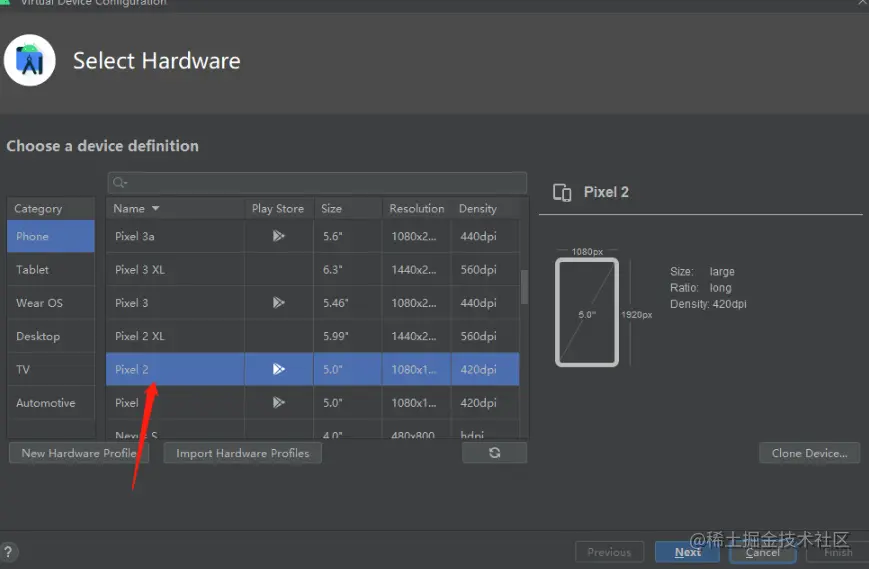Click the Play Store column header
This screenshot has width=869, height=569.
point(278,208)
